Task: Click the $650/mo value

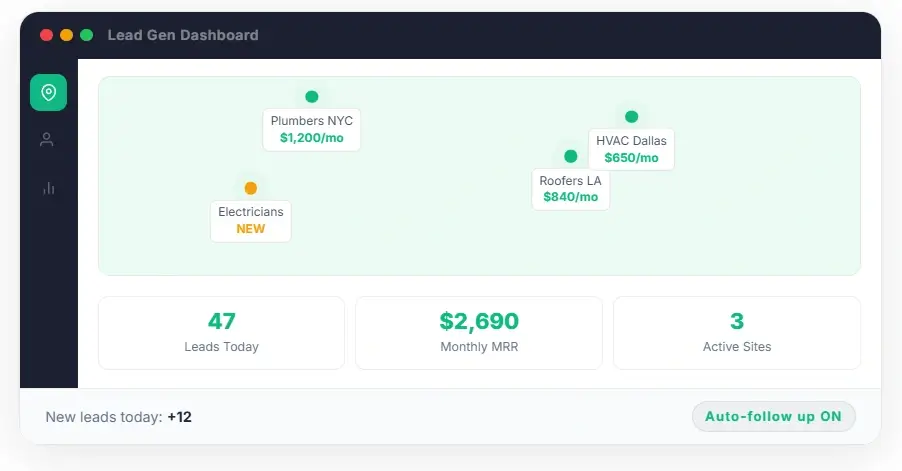Action: [631, 158]
